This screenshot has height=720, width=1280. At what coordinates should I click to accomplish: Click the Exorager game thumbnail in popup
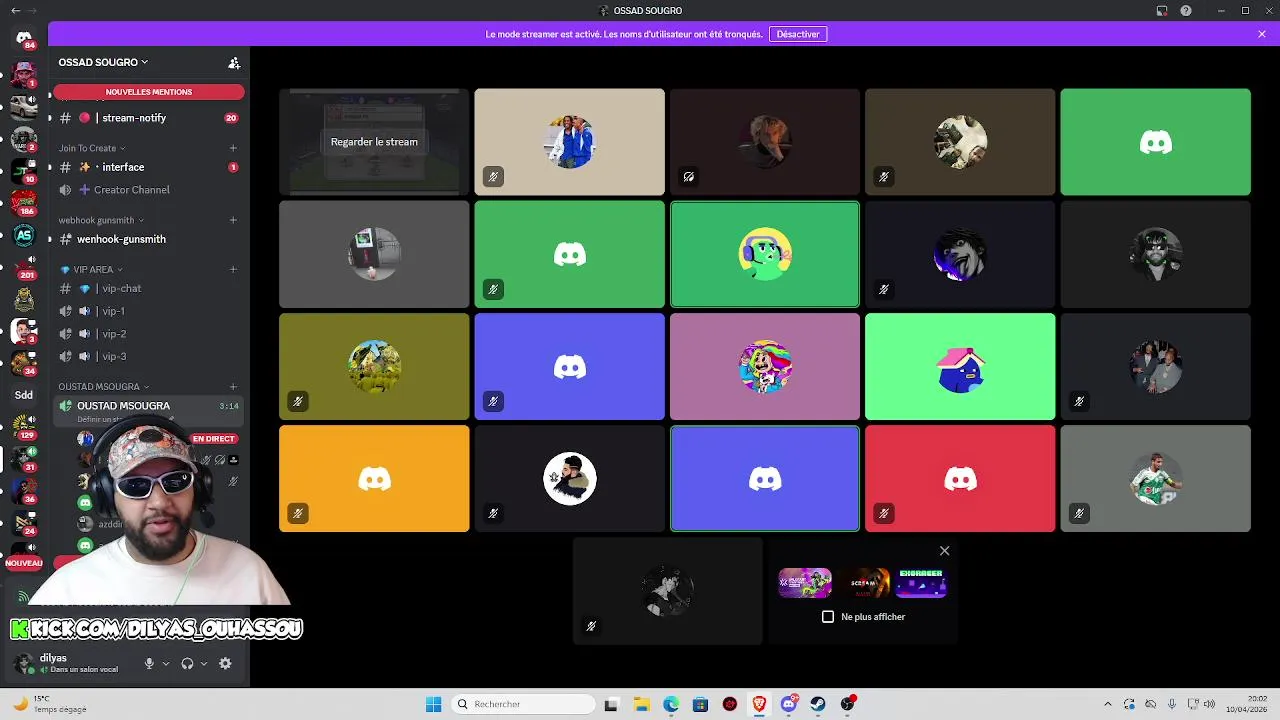[921, 583]
